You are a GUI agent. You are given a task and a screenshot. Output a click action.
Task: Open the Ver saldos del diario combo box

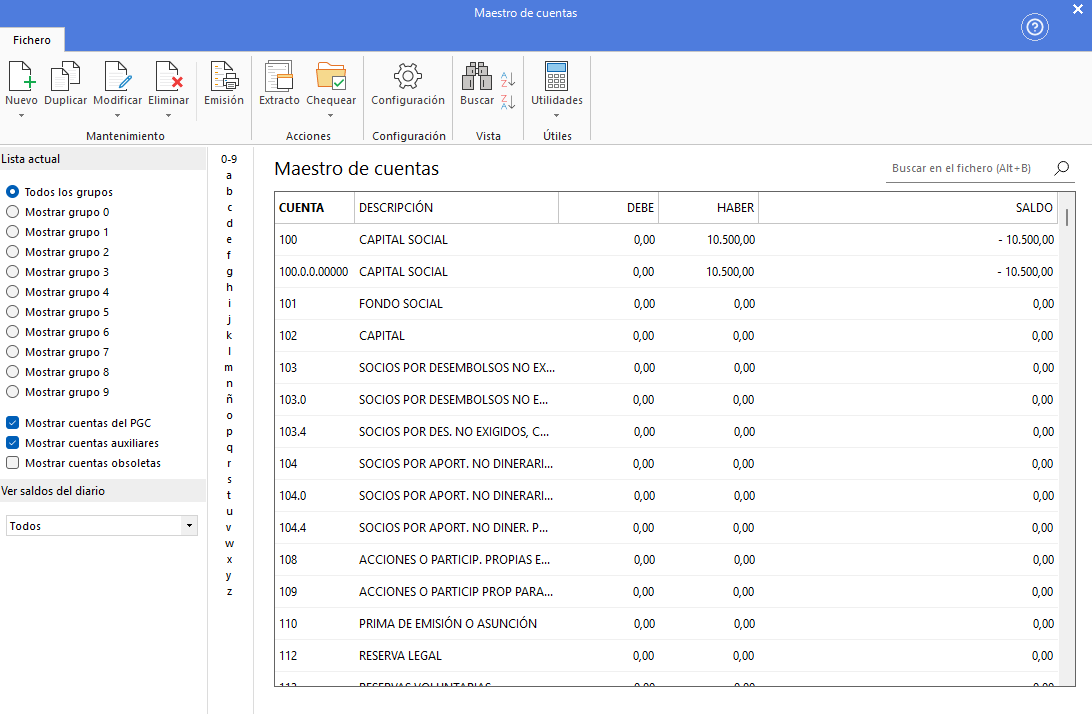click(102, 525)
